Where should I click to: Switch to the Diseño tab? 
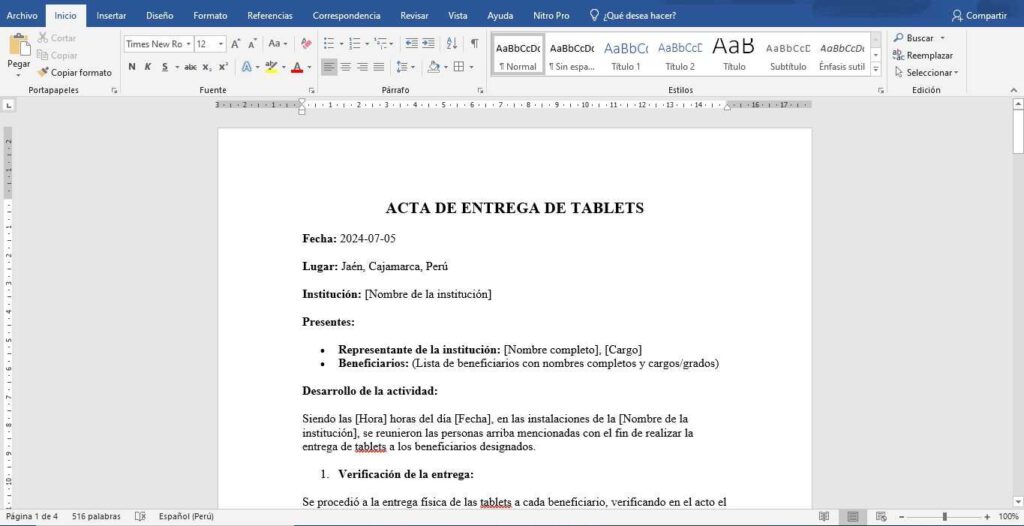coord(160,16)
